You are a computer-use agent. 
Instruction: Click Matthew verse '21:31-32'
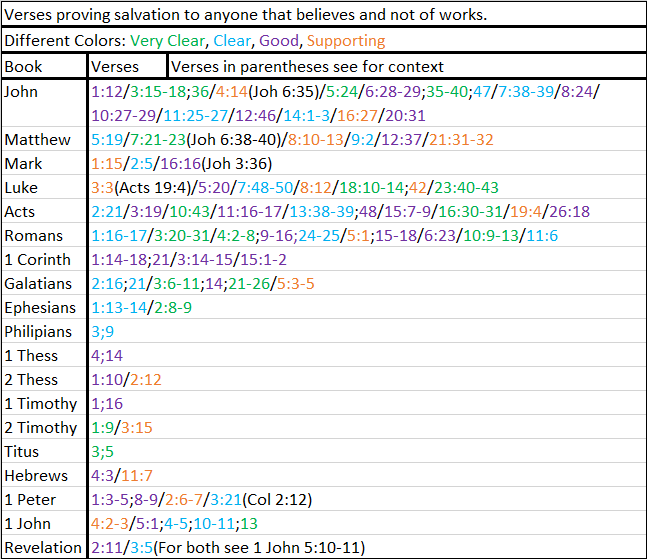(x=461, y=140)
